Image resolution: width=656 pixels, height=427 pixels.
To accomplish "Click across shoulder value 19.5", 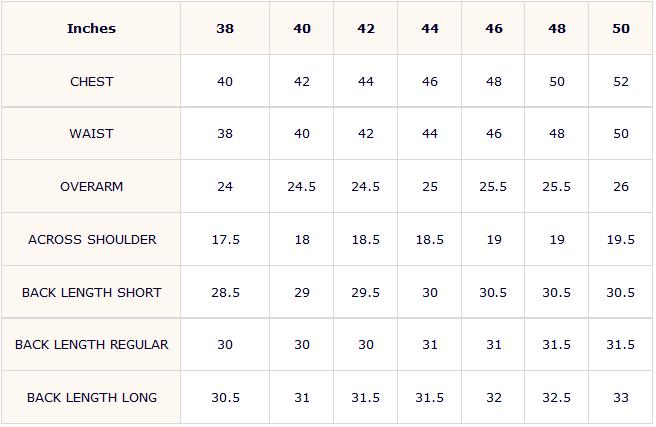I will click(x=621, y=240).
